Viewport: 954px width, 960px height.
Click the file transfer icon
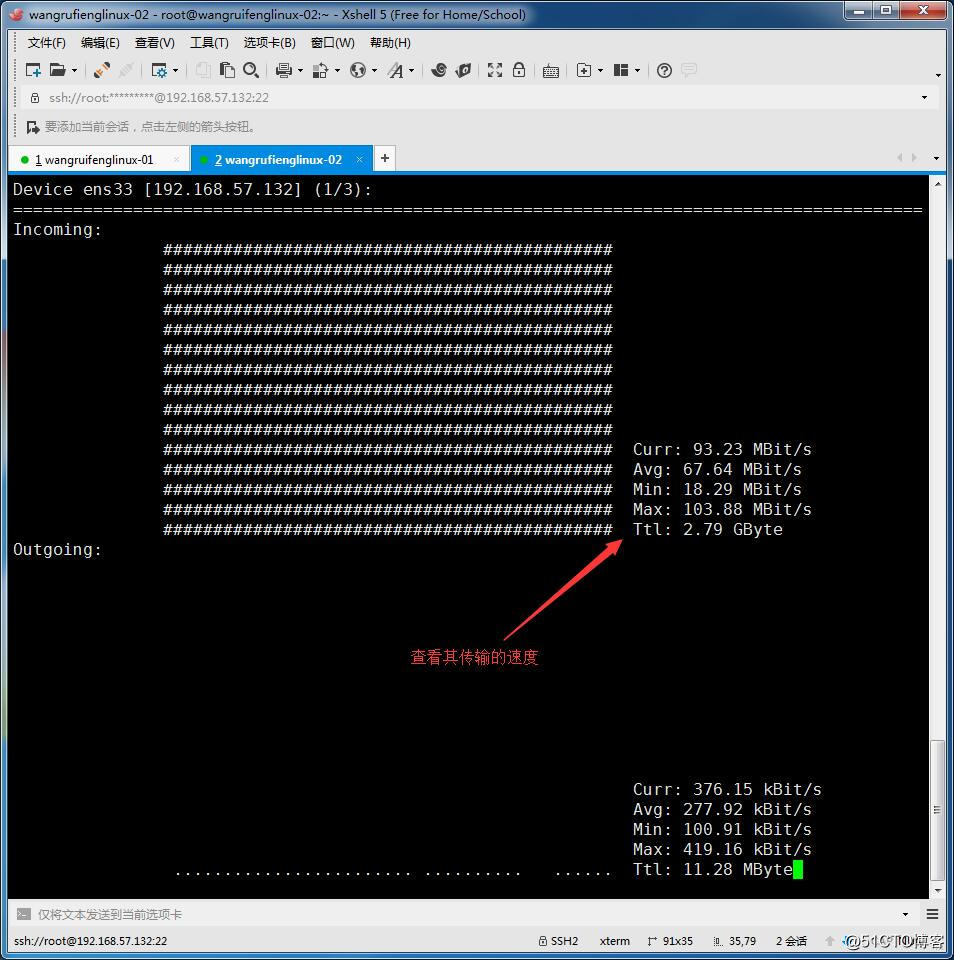point(320,70)
